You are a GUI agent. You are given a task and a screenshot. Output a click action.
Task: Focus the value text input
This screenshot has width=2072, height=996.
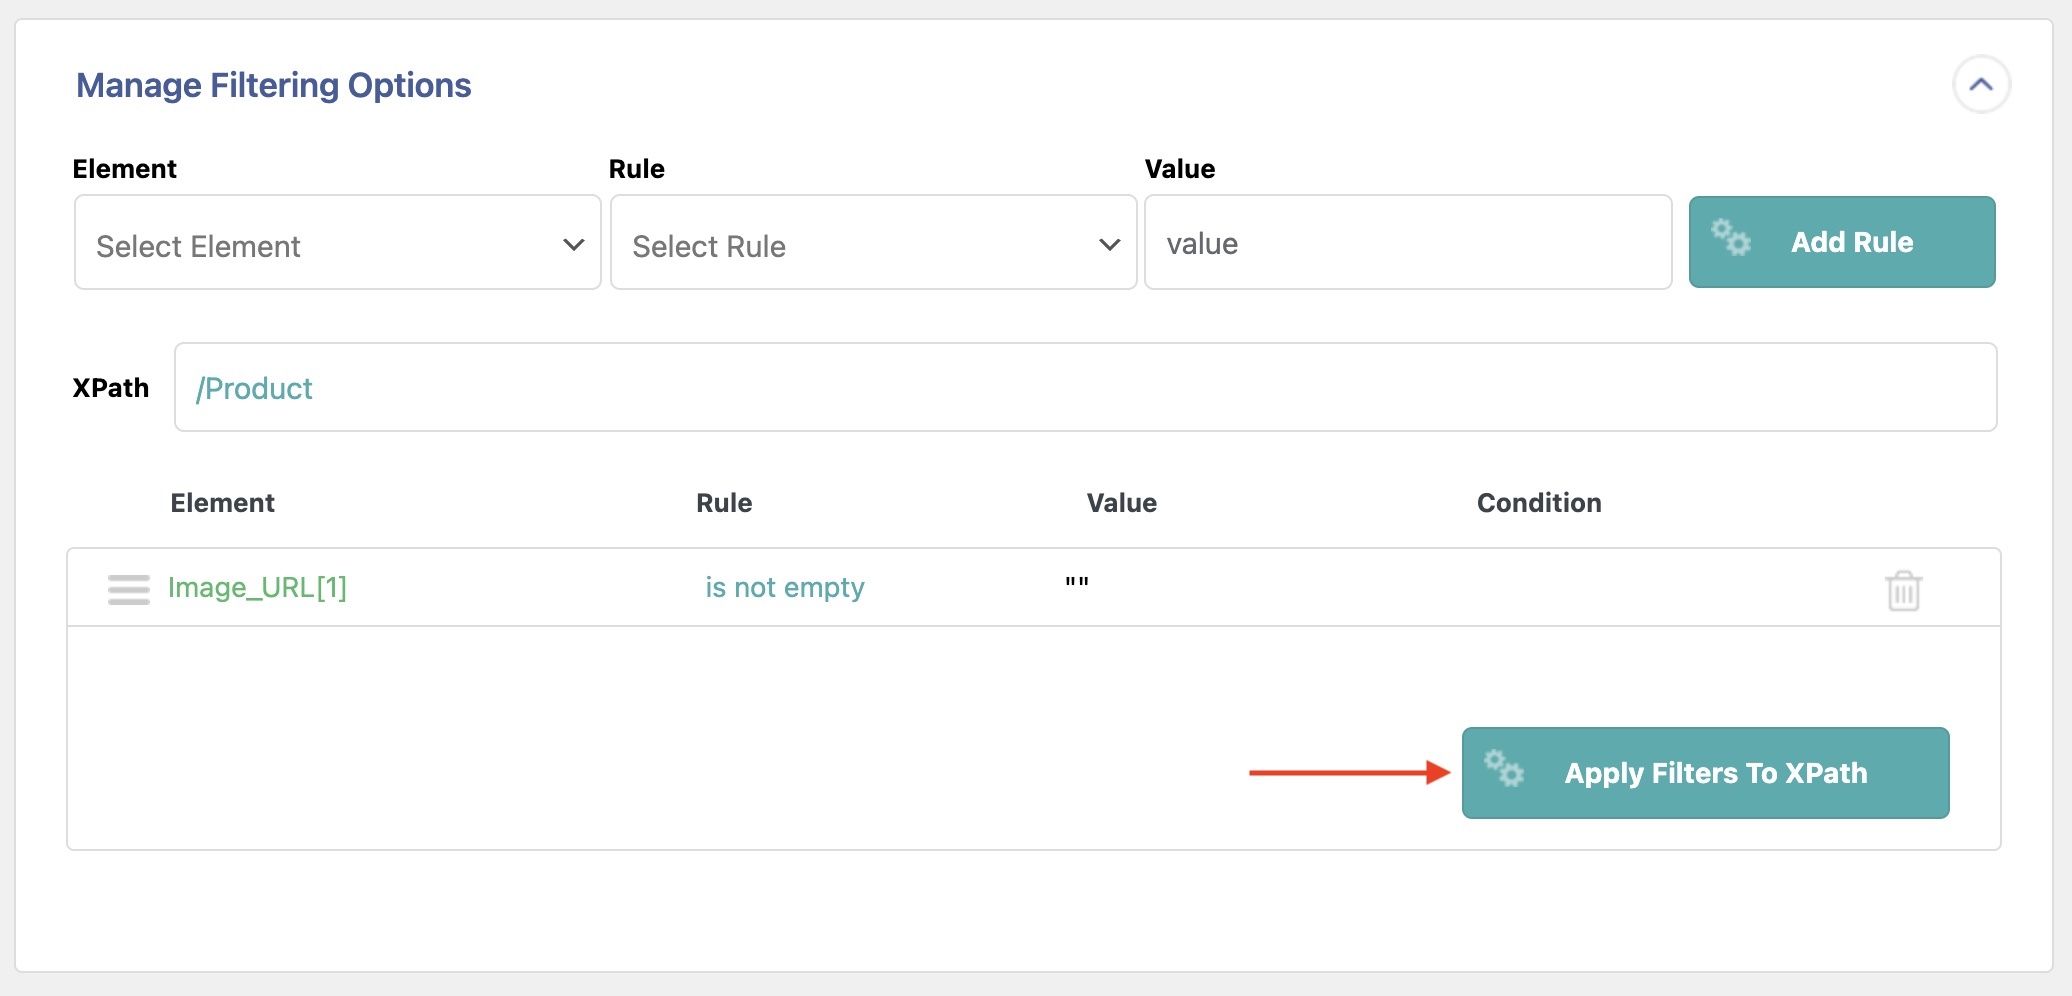click(x=1407, y=243)
